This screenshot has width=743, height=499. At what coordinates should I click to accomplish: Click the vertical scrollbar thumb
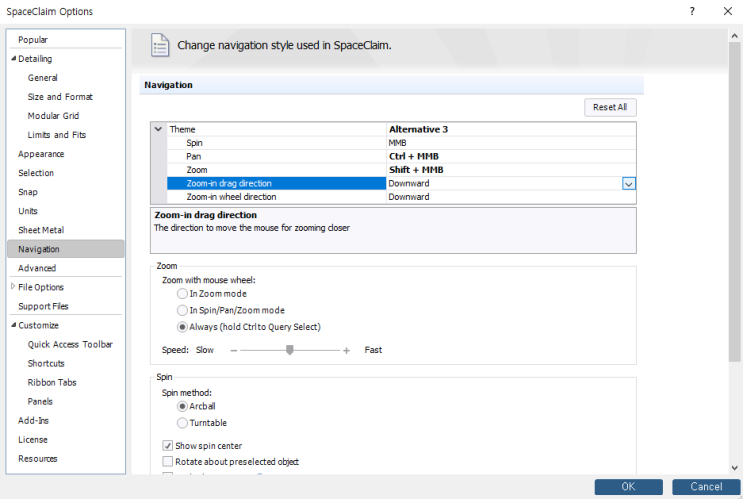point(734,201)
